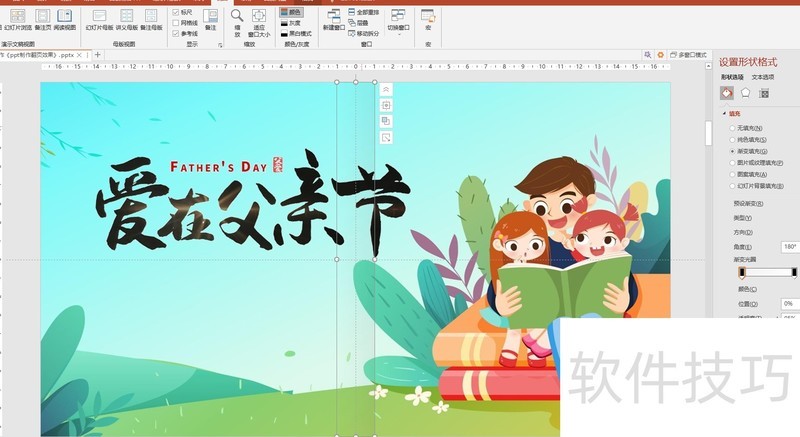Open Switch Windows dropdown (切换窗口)
This screenshot has width=800, height=437.
(x=398, y=21)
